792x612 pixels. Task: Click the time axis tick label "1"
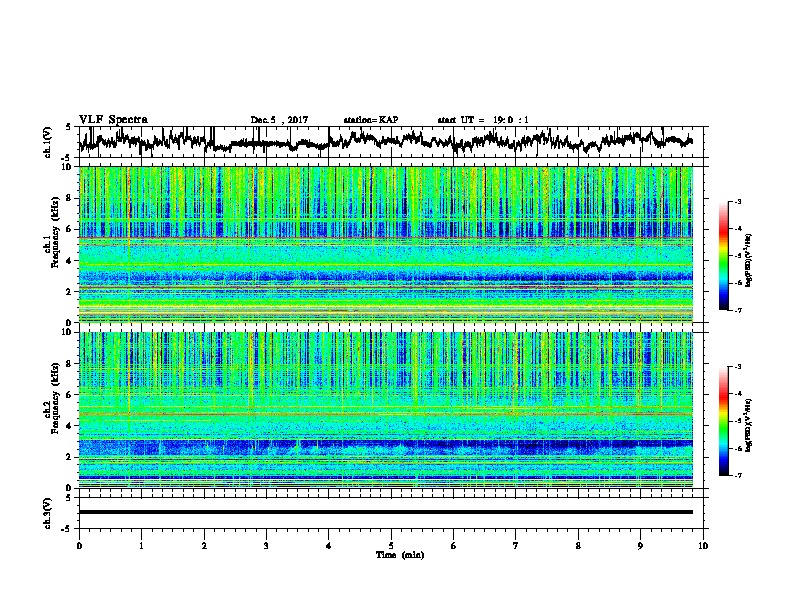click(x=141, y=546)
